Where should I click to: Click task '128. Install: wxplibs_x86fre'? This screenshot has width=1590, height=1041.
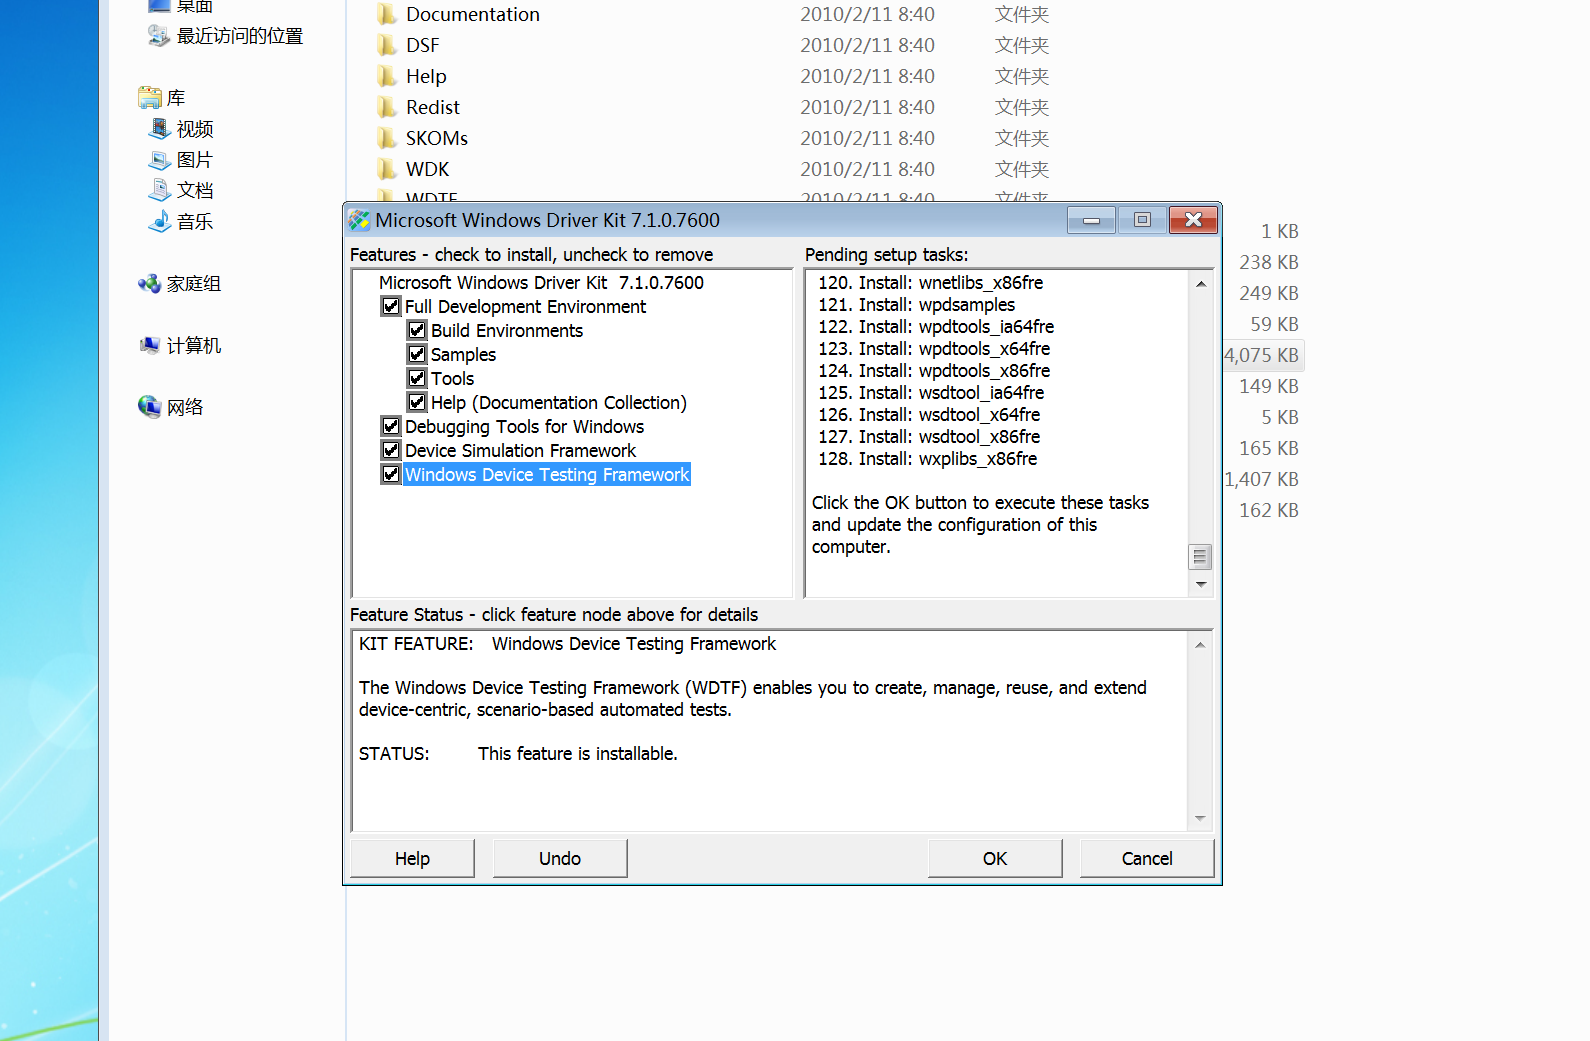927,459
